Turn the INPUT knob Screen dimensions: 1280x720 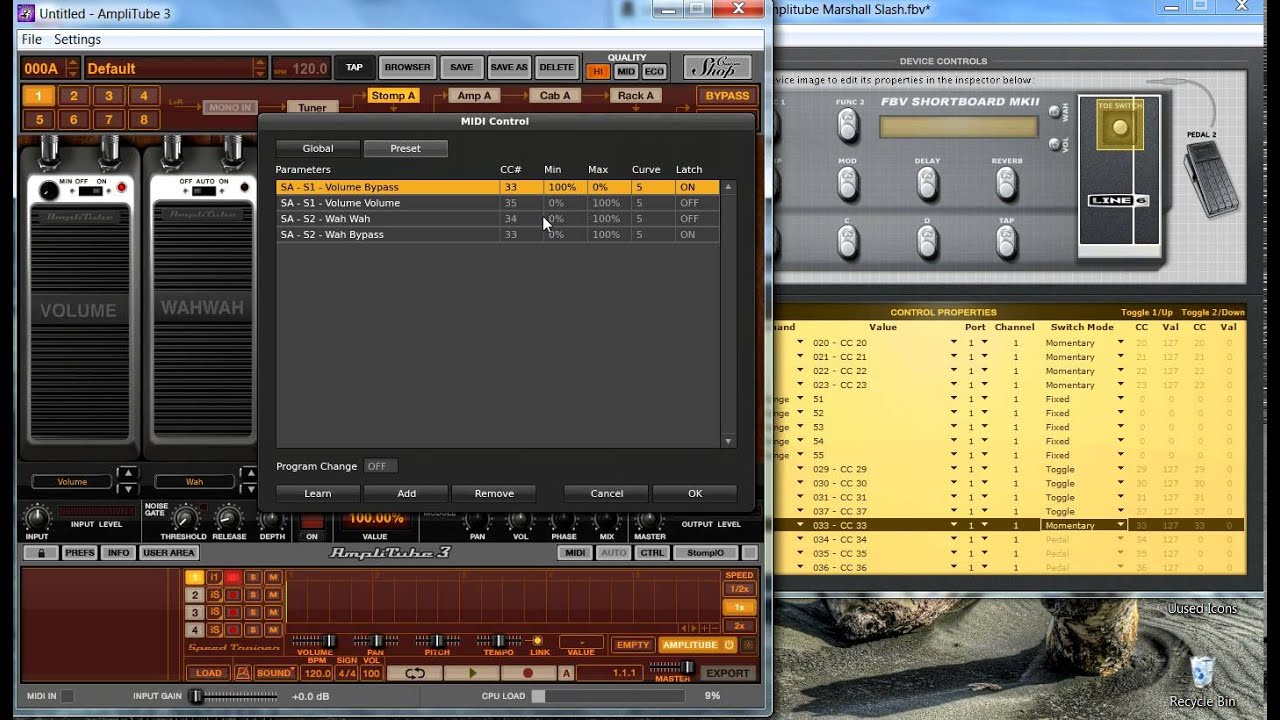tap(37, 518)
